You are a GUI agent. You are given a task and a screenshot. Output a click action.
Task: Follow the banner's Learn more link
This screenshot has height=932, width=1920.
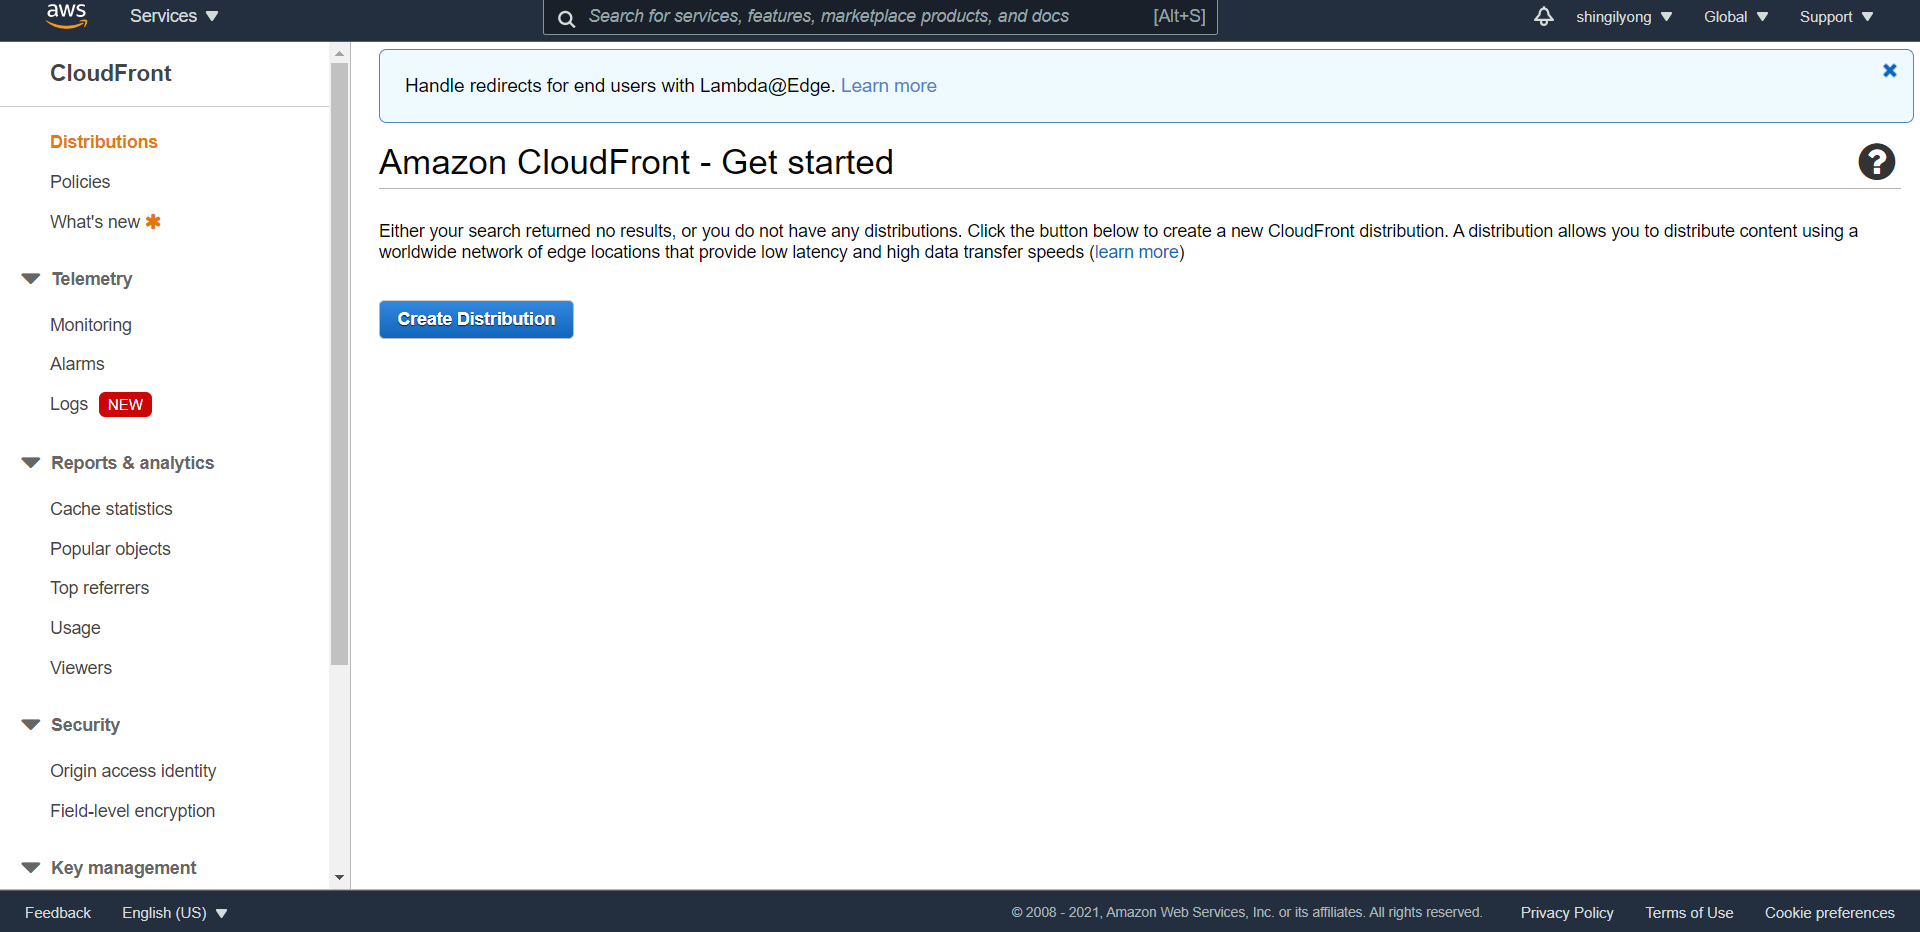tap(889, 86)
